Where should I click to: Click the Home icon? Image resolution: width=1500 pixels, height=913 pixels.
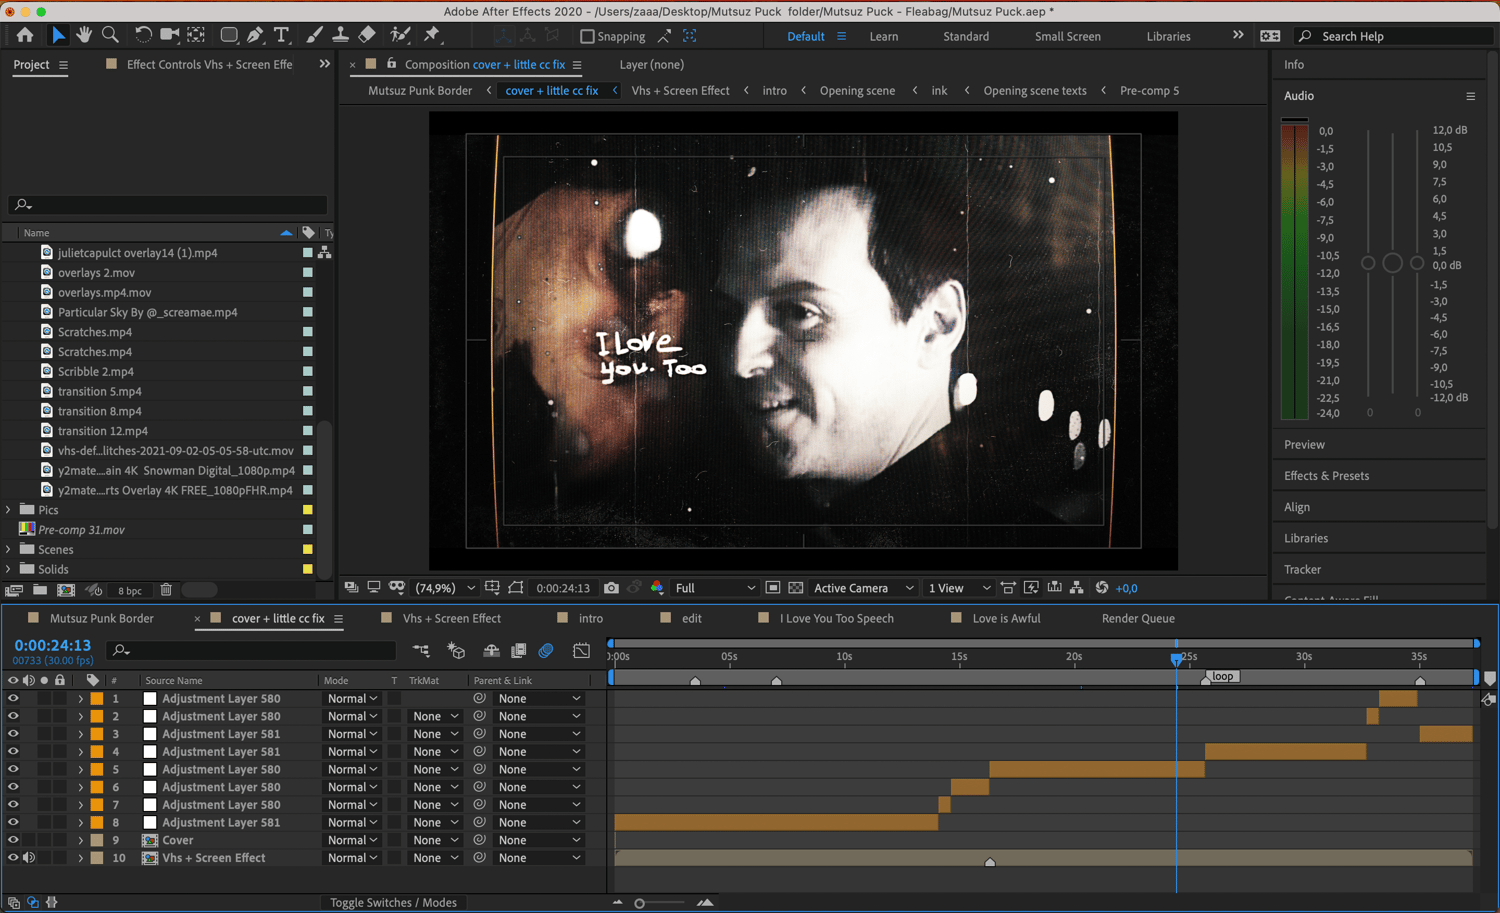(25, 35)
